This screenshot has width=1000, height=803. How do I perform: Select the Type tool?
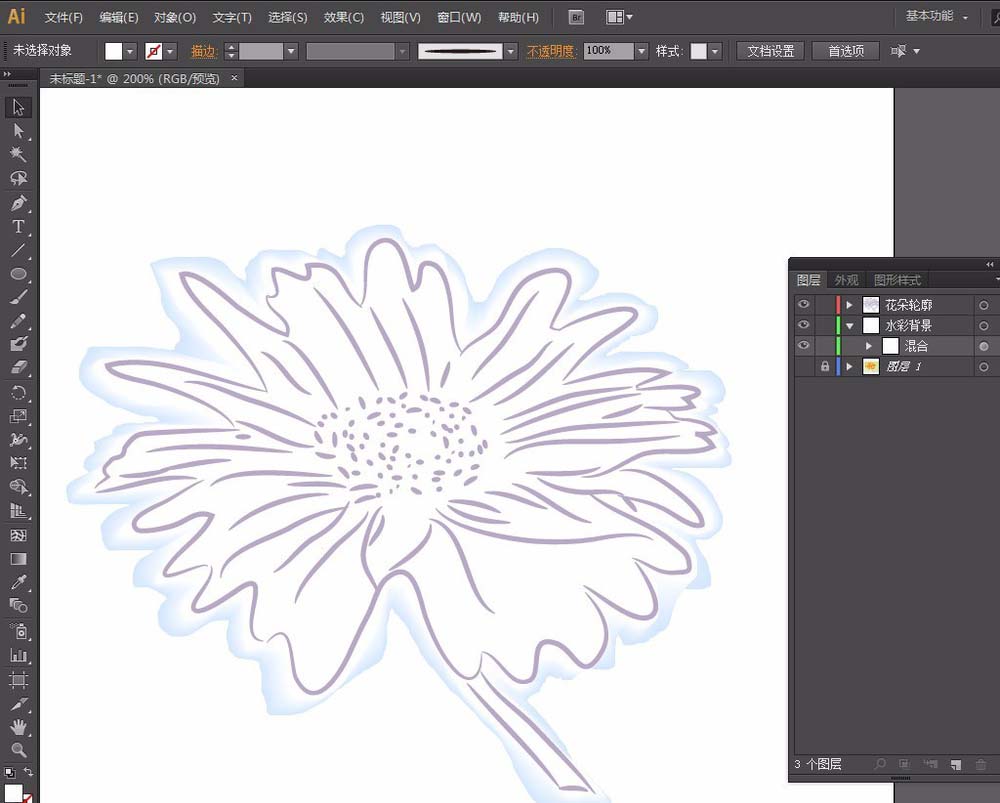coord(18,227)
